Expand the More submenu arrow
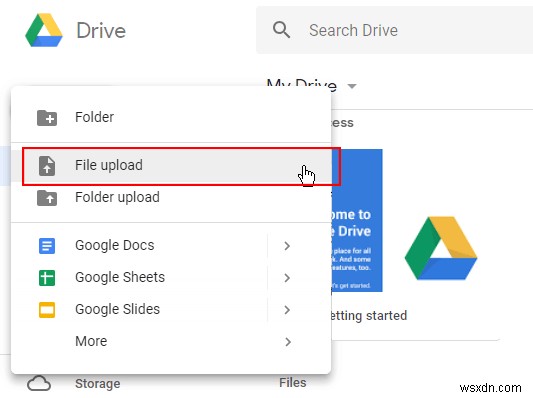 pos(288,342)
